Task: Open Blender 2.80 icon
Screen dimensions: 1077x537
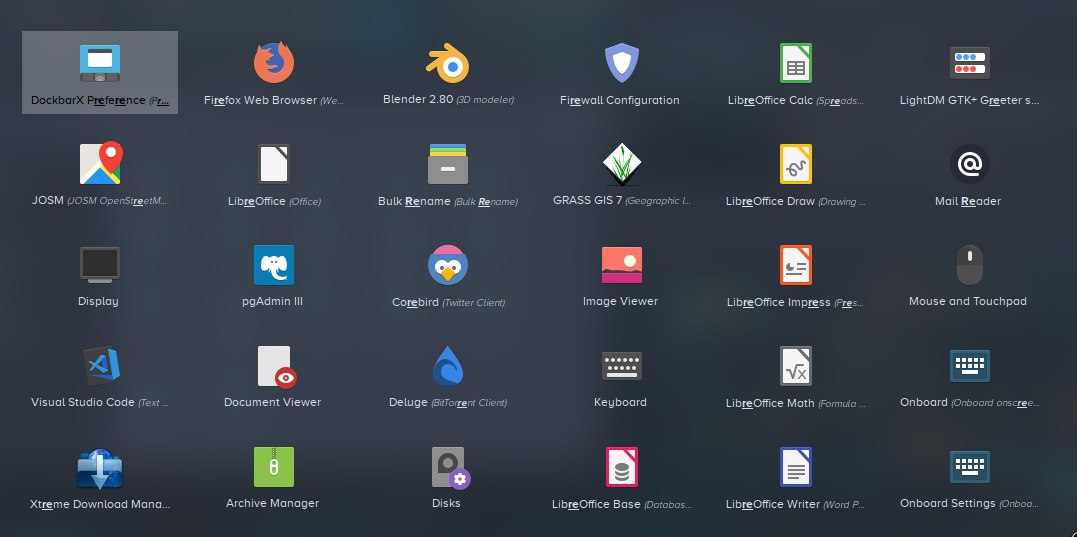Action: tap(448, 63)
